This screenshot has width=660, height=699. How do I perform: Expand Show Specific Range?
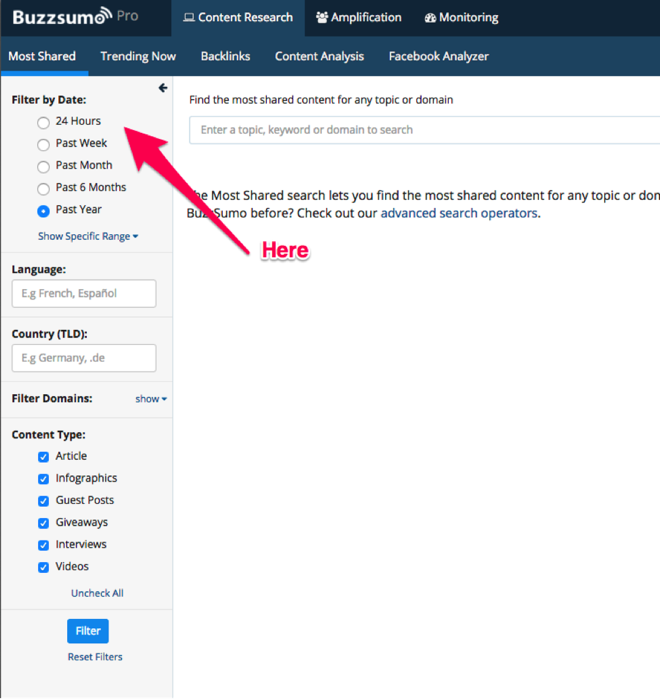(88, 236)
